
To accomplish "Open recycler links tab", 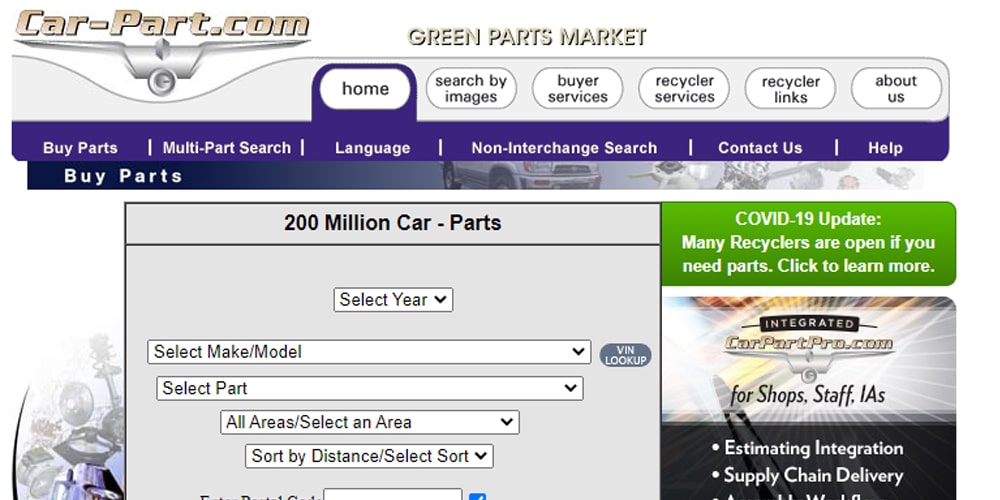I will pos(790,89).
